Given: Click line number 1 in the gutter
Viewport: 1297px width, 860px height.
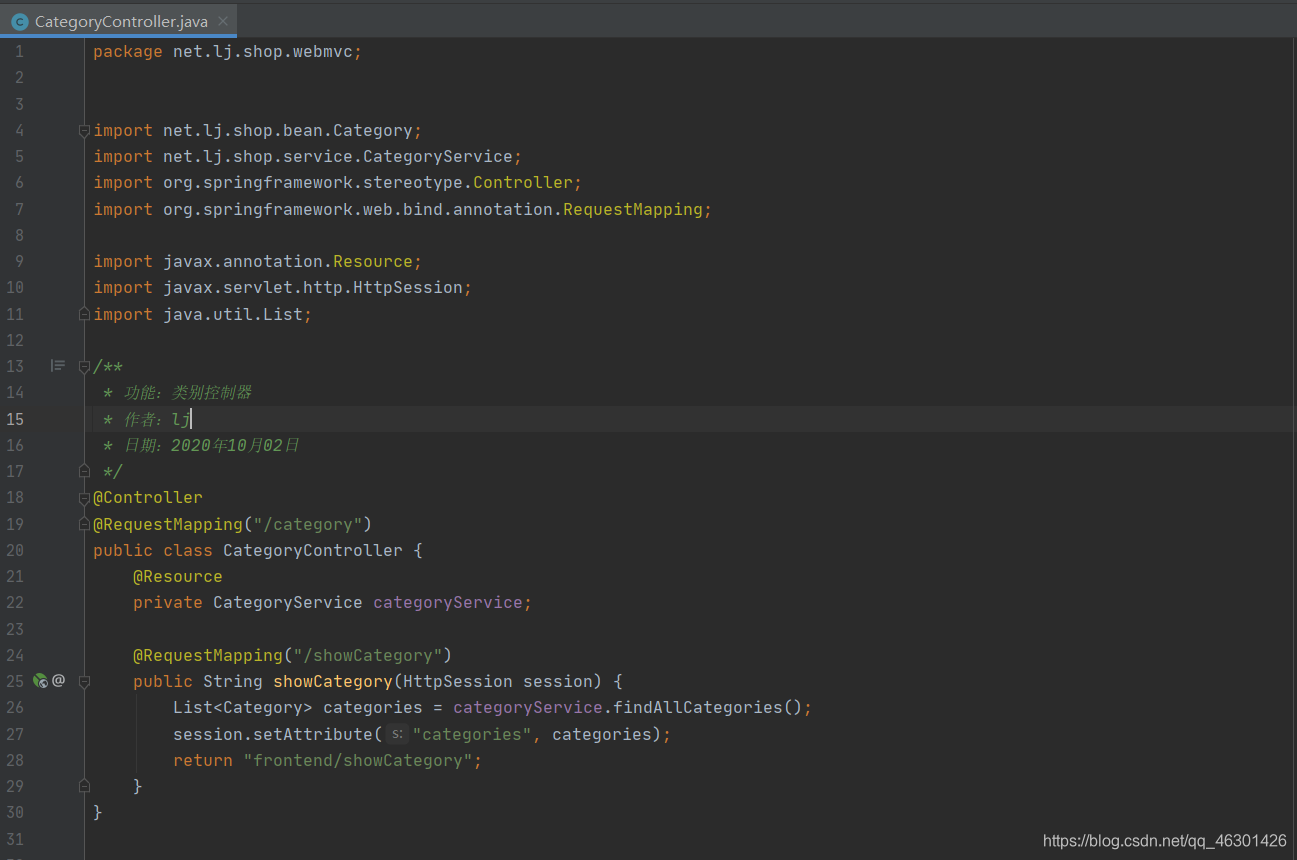Looking at the screenshot, I should pyautogui.click(x=19, y=51).
